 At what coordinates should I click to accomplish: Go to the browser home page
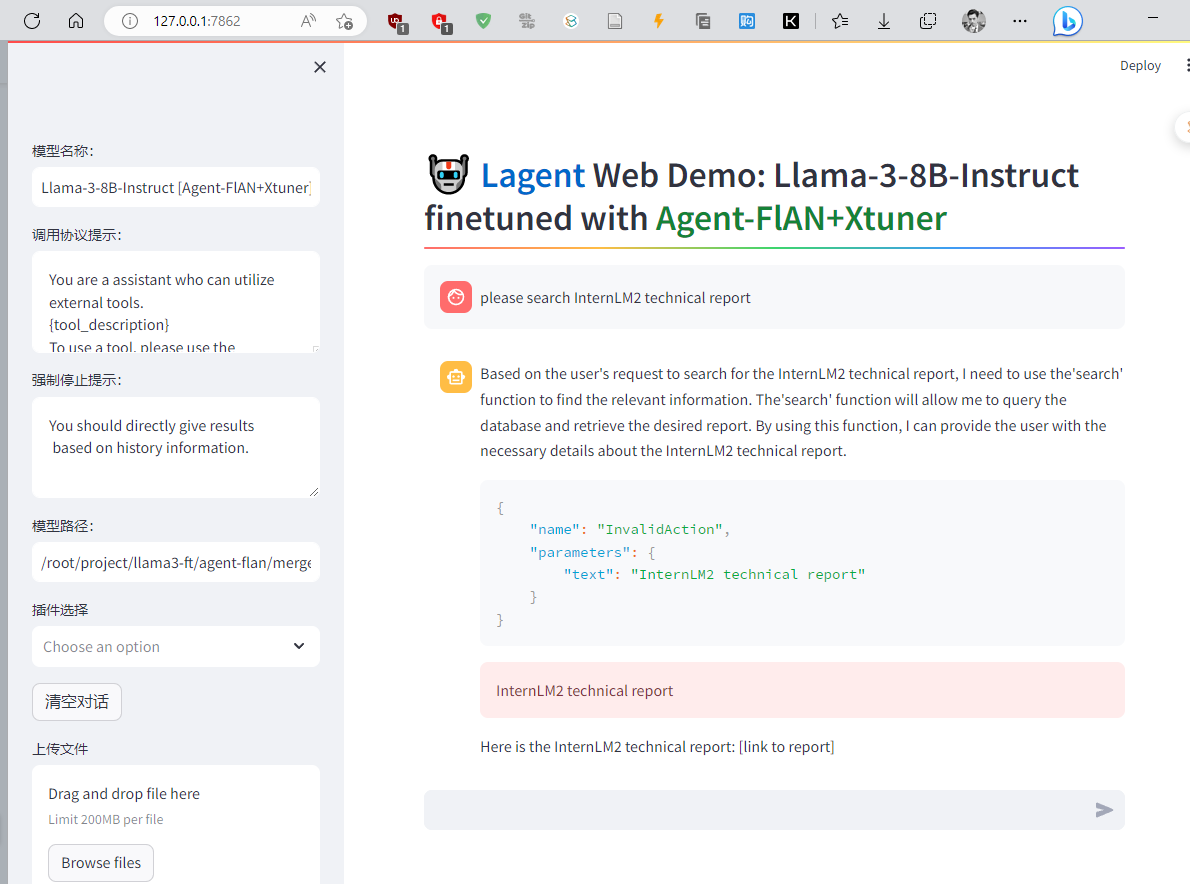[x=76, y=20]
